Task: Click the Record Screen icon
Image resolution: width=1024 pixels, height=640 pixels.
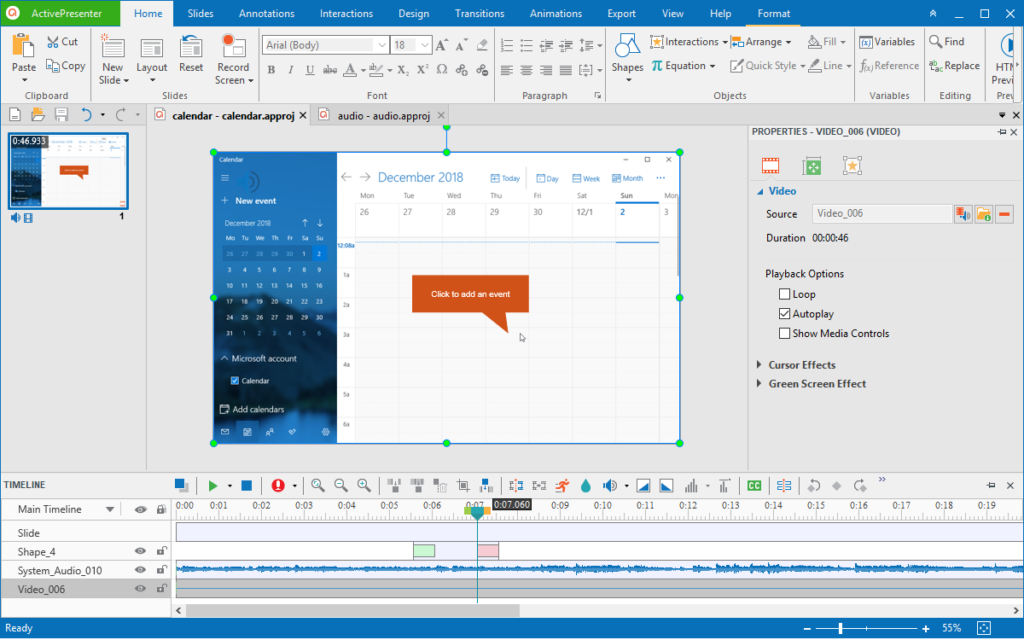Action: tap(232, 46)
